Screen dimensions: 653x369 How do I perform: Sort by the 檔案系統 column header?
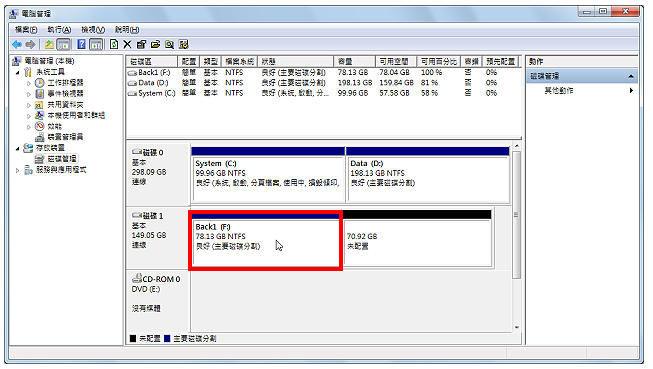pyautogui.click(x=239, y=62)
